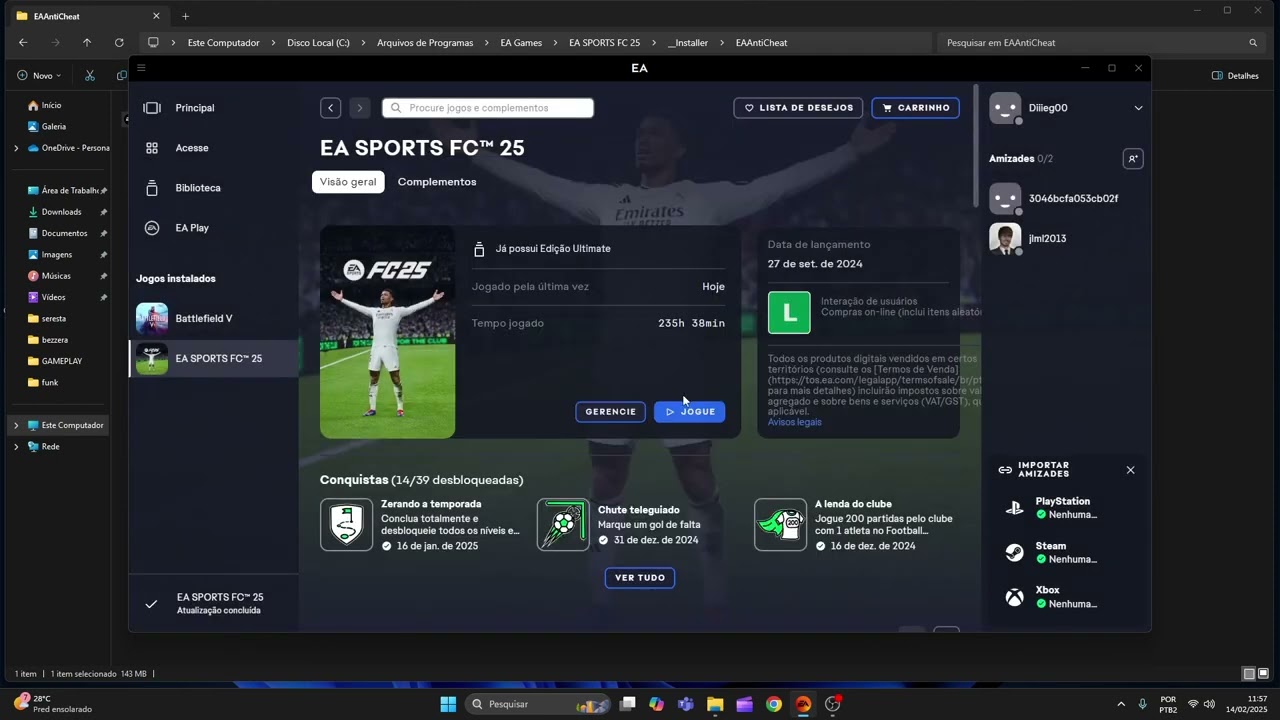This screenshot has width=1280, height=720.
Task: Click the Zerando a temporada achievement badge
Action: point(346,525)
